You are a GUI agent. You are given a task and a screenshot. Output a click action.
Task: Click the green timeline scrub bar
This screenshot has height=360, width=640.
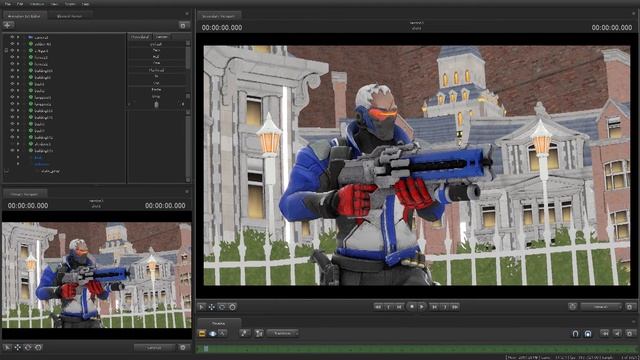pyautogui.click(x=416, y=349)
